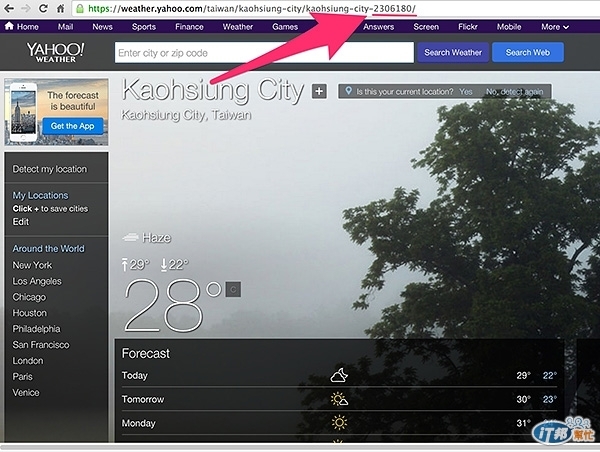
Task: Click the Yahoo Weather logo
Action: click(55, 52)
